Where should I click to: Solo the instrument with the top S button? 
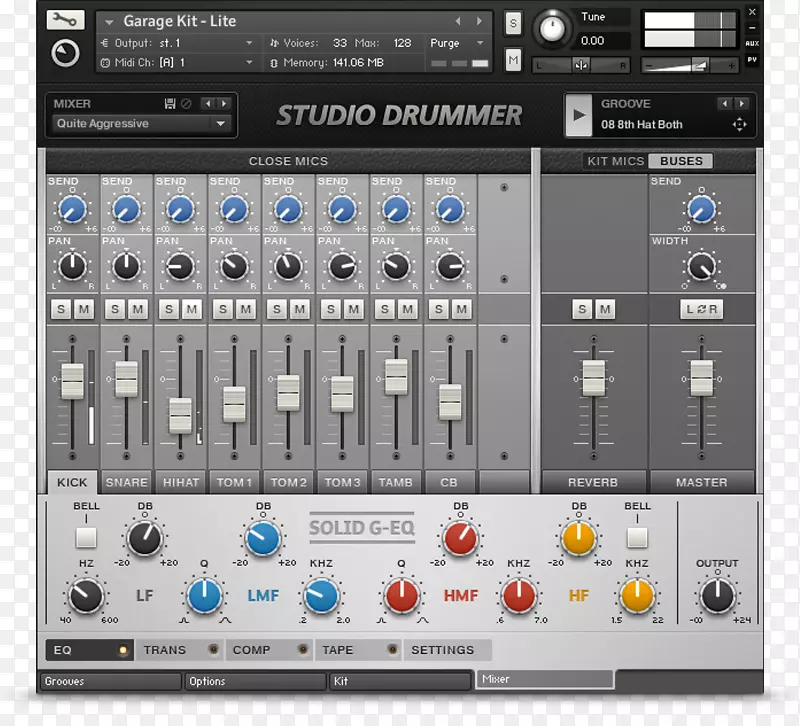click(x=513, y=23)
